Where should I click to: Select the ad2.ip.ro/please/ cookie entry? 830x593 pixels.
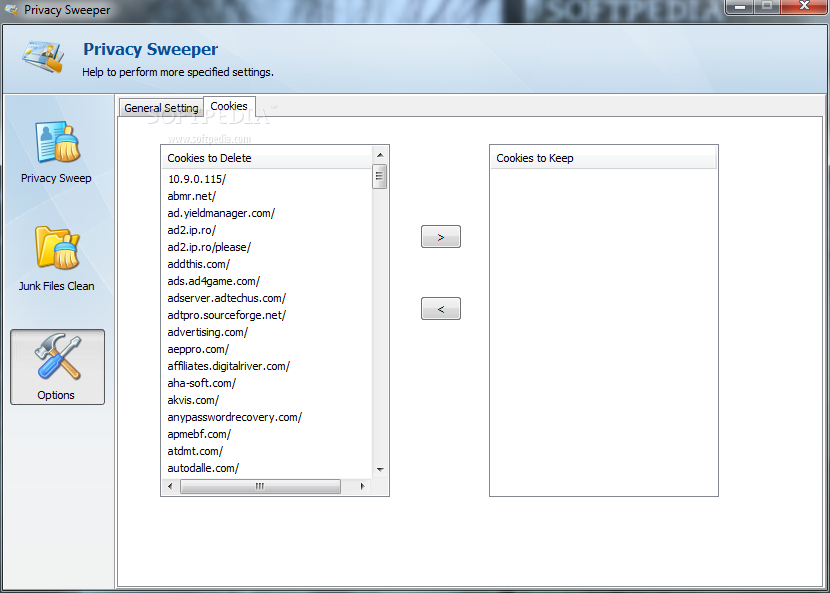pos(209,247)
